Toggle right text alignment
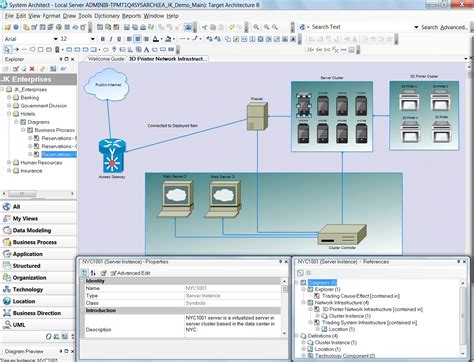This screenshot has width=474, height=362. (x=146, y=39)
